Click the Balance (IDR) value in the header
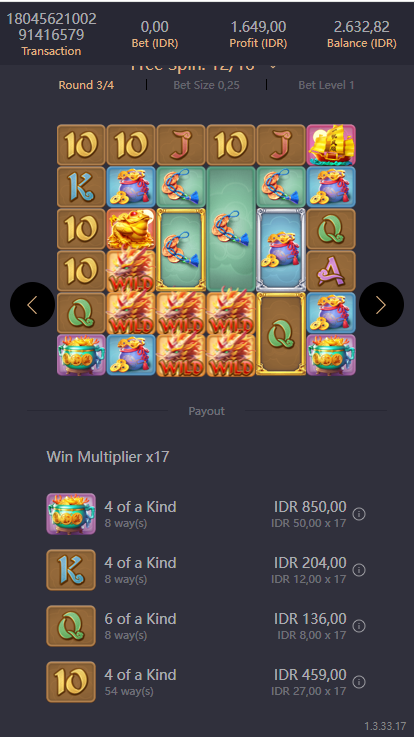 point(362,27)
